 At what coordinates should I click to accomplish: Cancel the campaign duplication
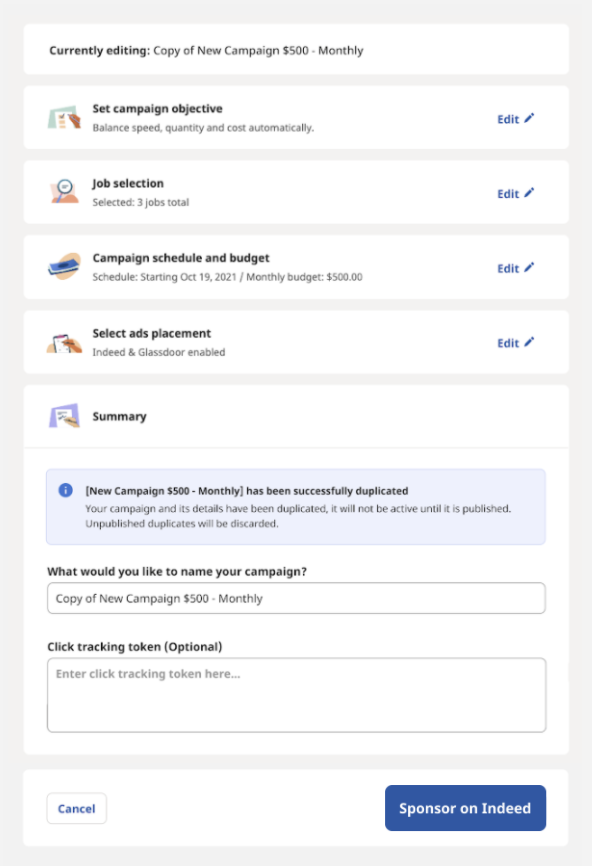[77, 809]
